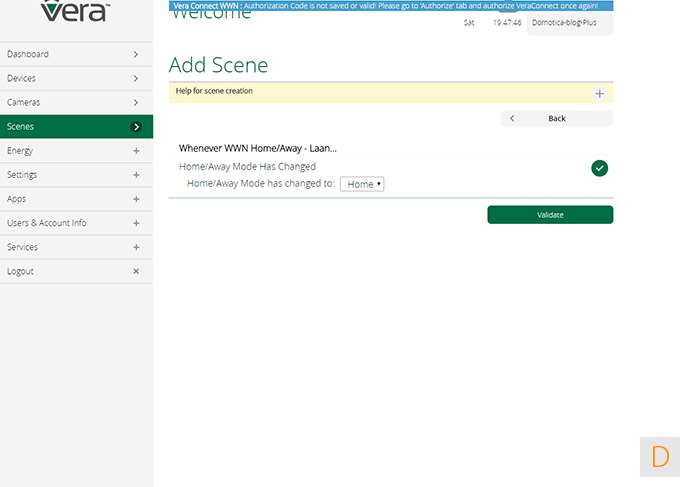Click the chevron icon beside Scenes
This screenshot has height=487, width=690.
[x=136, y=127]
